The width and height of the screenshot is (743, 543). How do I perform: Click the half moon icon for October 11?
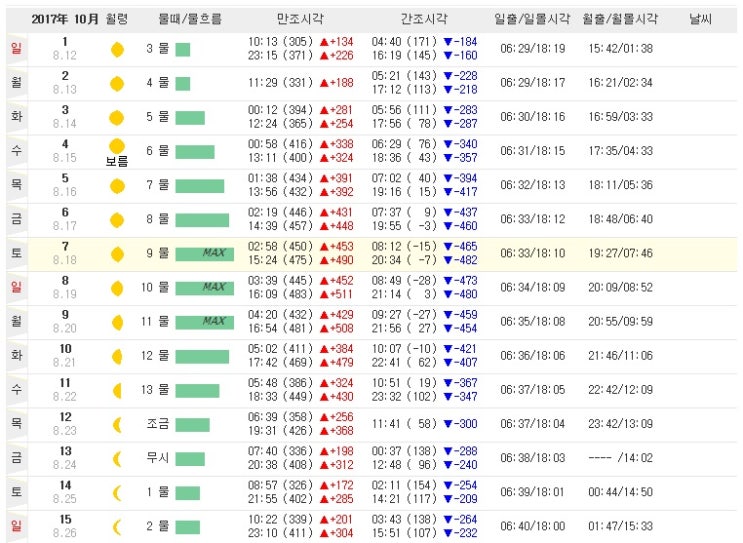click(x=117, y=390)
